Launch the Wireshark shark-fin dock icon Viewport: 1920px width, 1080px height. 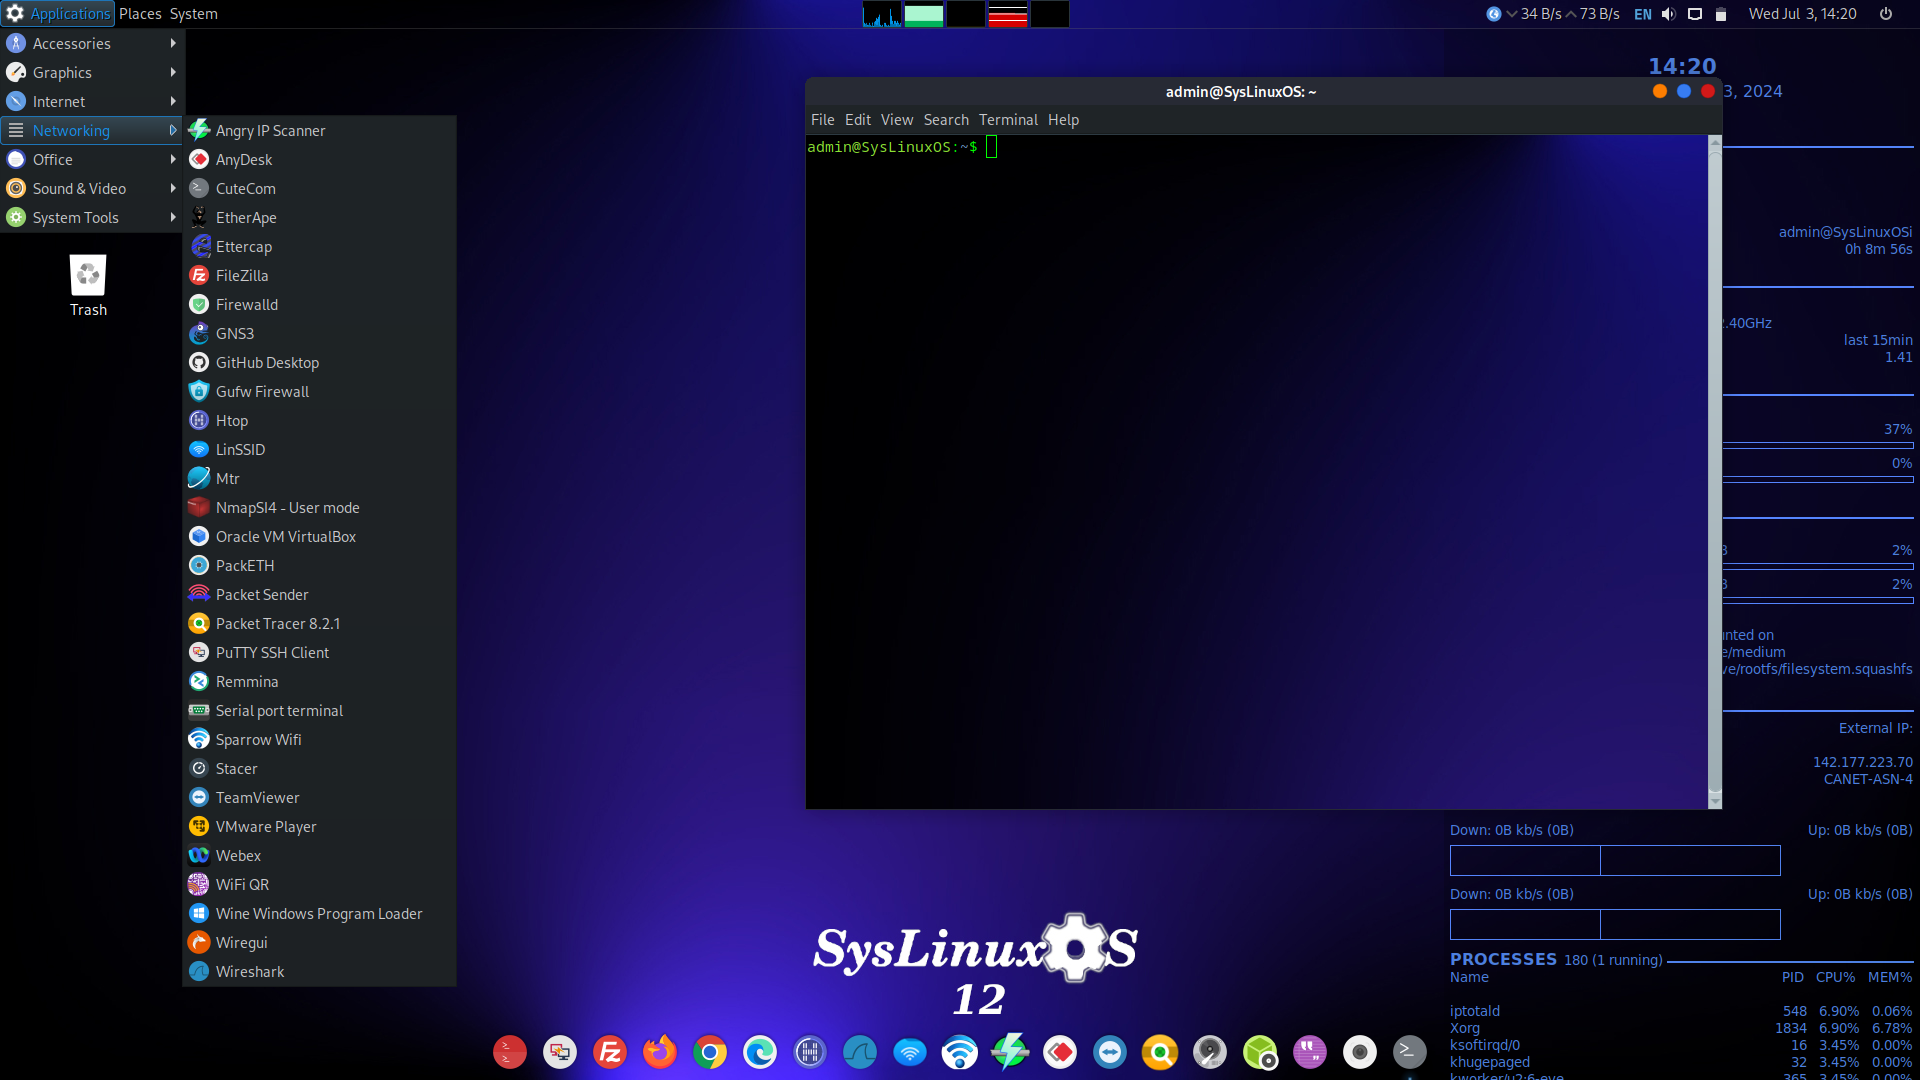point(860,1052)
